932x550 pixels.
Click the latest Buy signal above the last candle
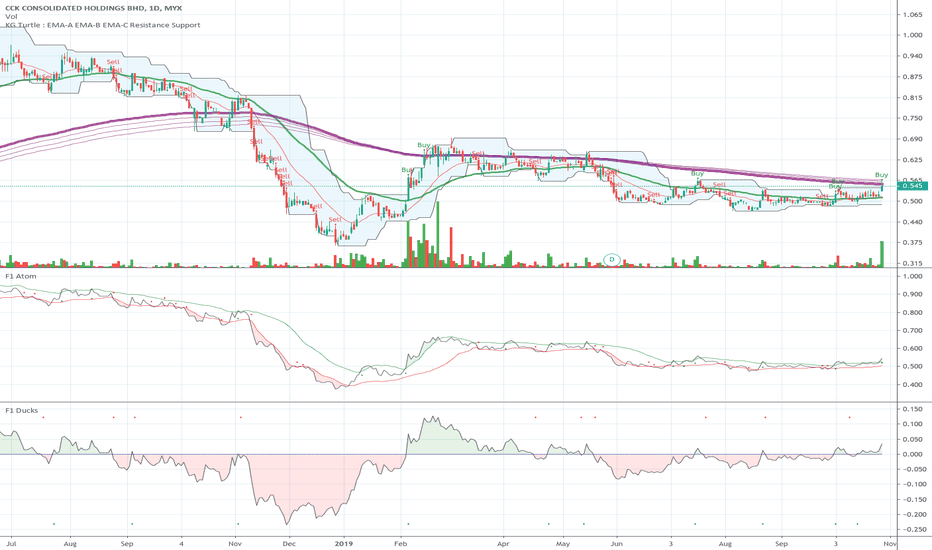tap(881, 175)
